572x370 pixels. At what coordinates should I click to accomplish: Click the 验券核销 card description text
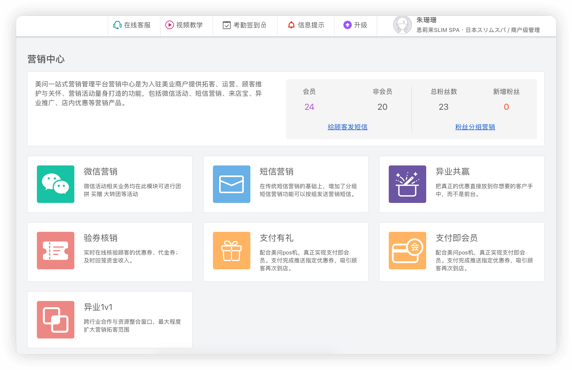point(131,256)
